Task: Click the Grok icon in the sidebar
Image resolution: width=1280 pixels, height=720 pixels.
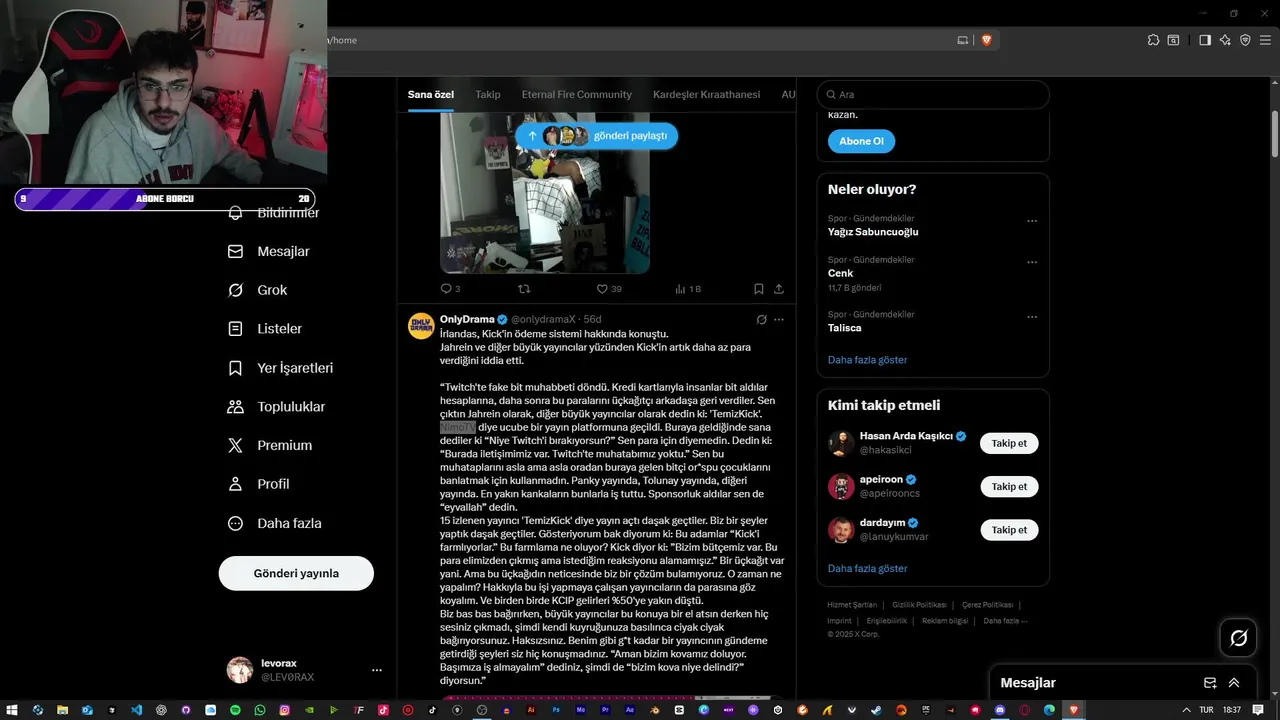Action: (235, 290)
